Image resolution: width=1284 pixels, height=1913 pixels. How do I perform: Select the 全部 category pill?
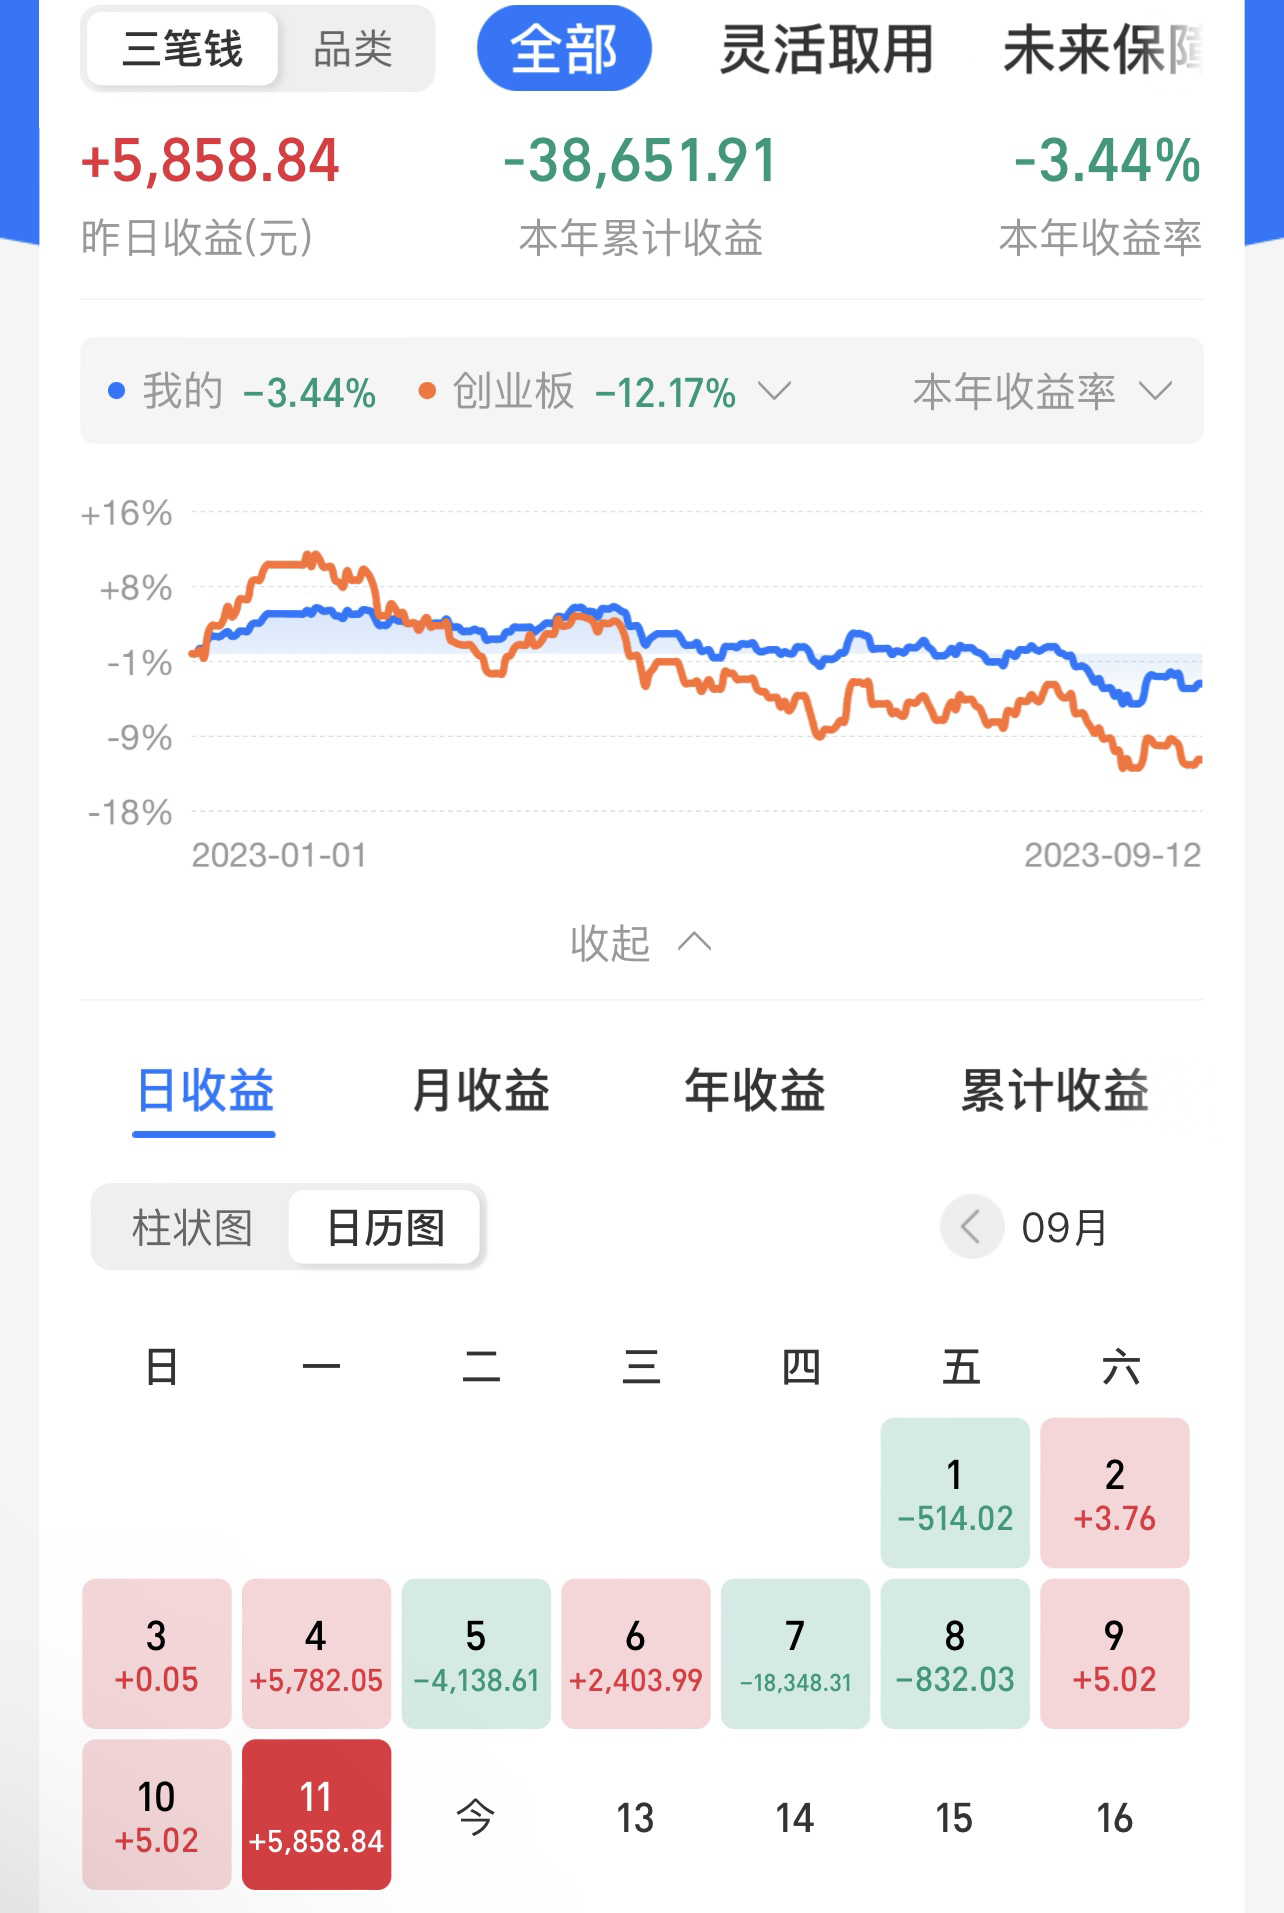pos(564,48)
